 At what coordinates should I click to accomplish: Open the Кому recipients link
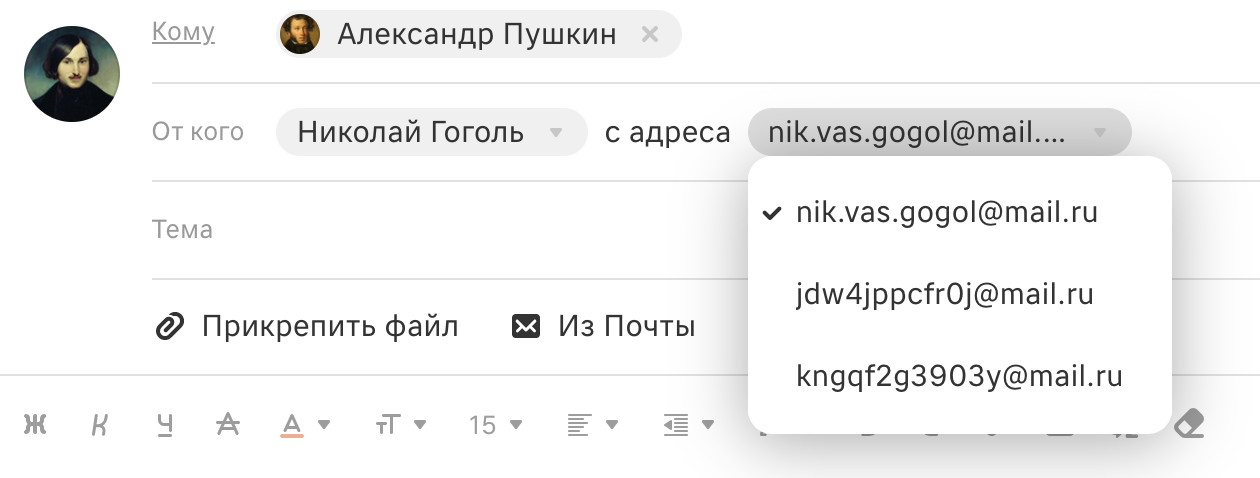coord(183,32)
